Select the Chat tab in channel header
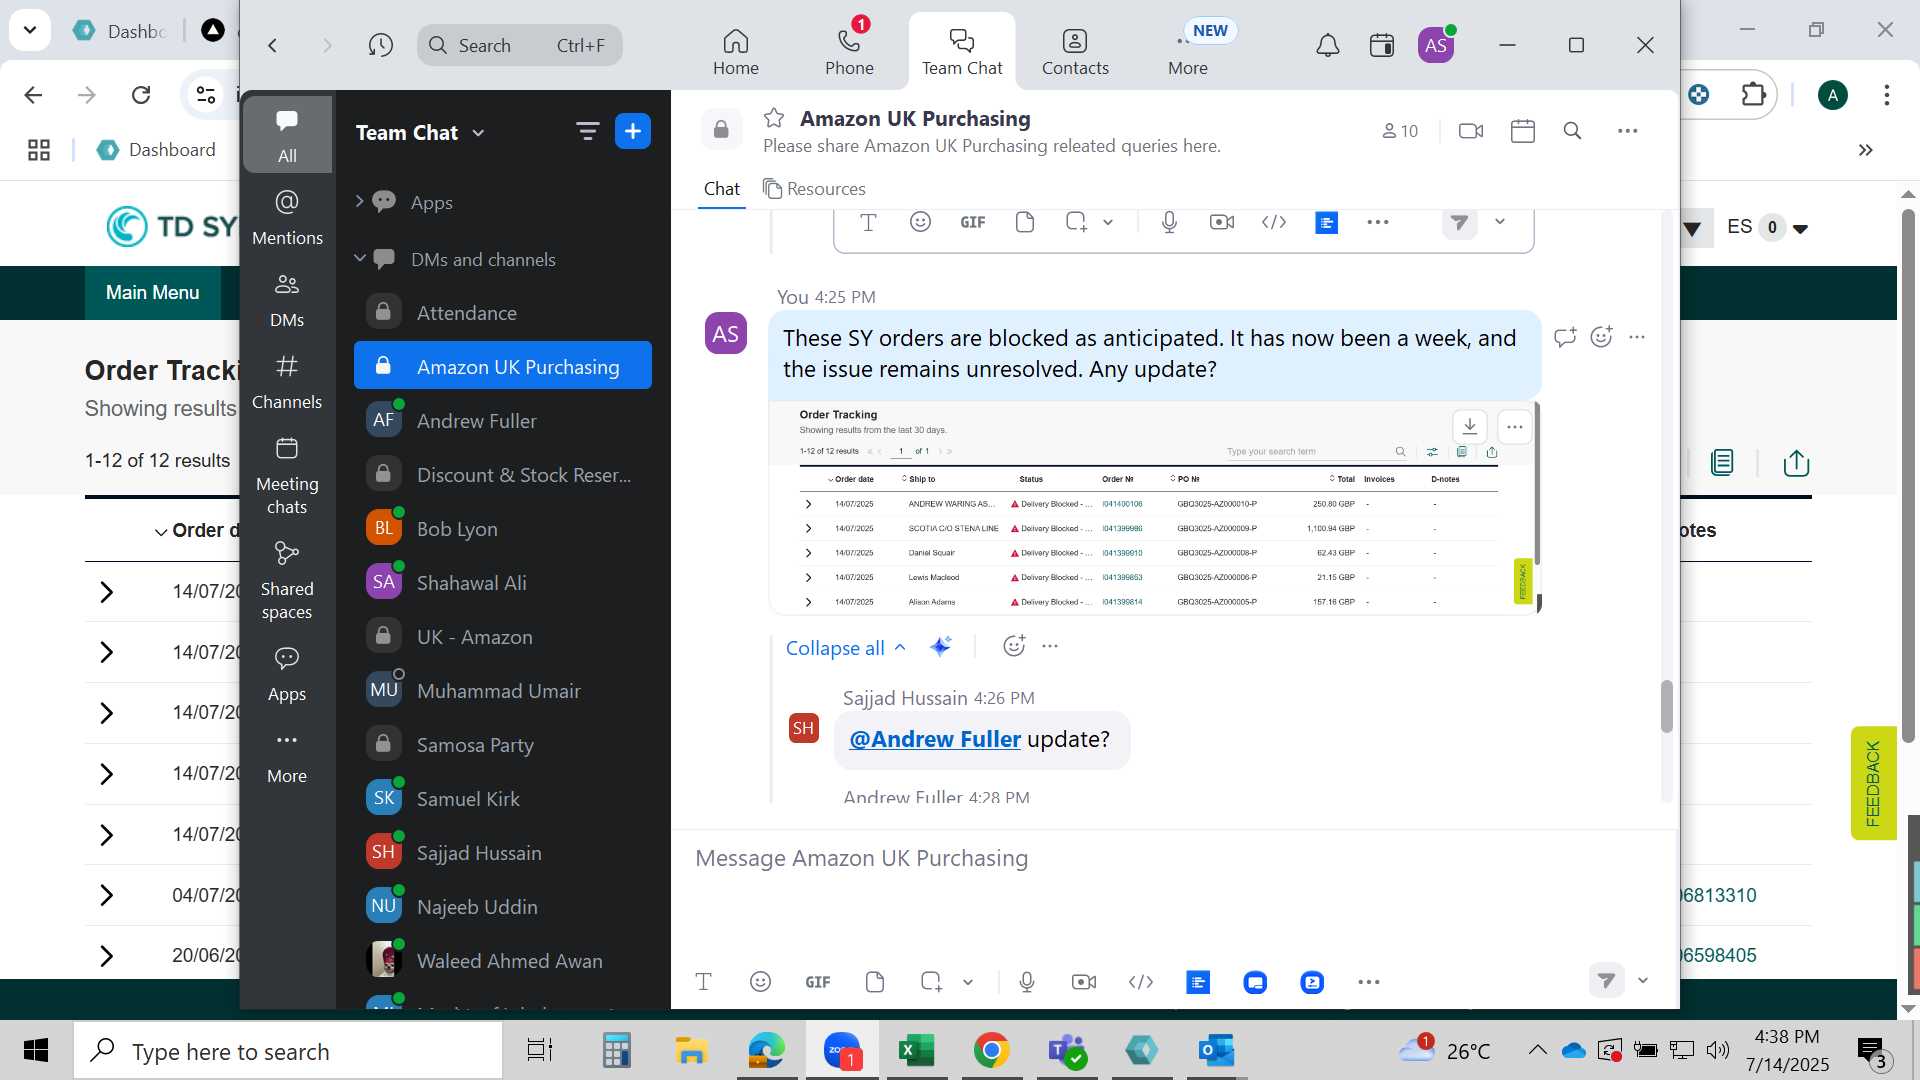1920x1080 pixels. 721,189
